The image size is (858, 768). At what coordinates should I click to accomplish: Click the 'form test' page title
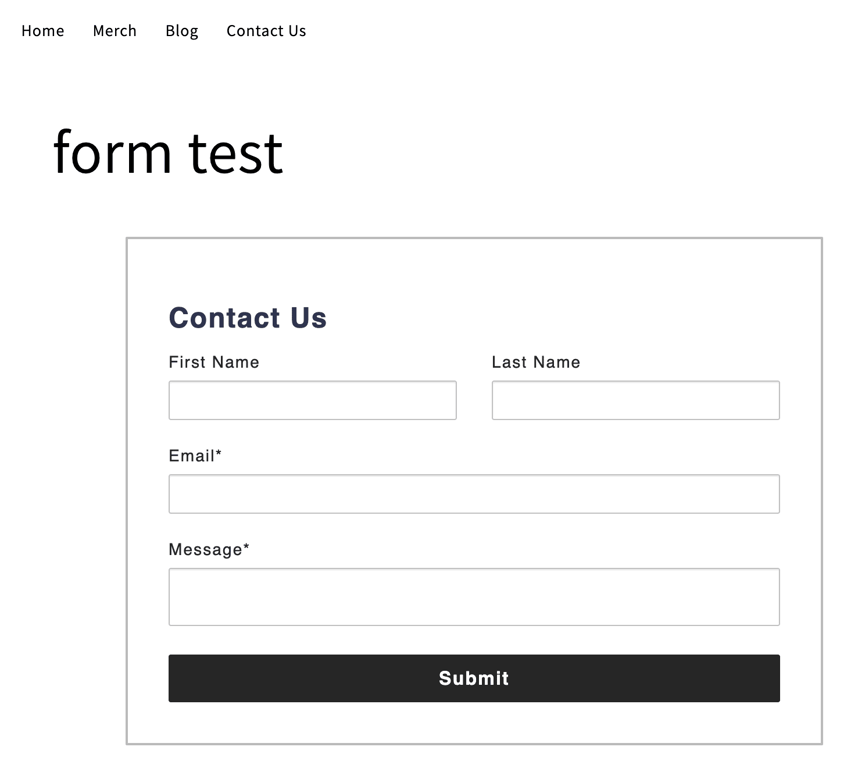(x=167, y=152)
